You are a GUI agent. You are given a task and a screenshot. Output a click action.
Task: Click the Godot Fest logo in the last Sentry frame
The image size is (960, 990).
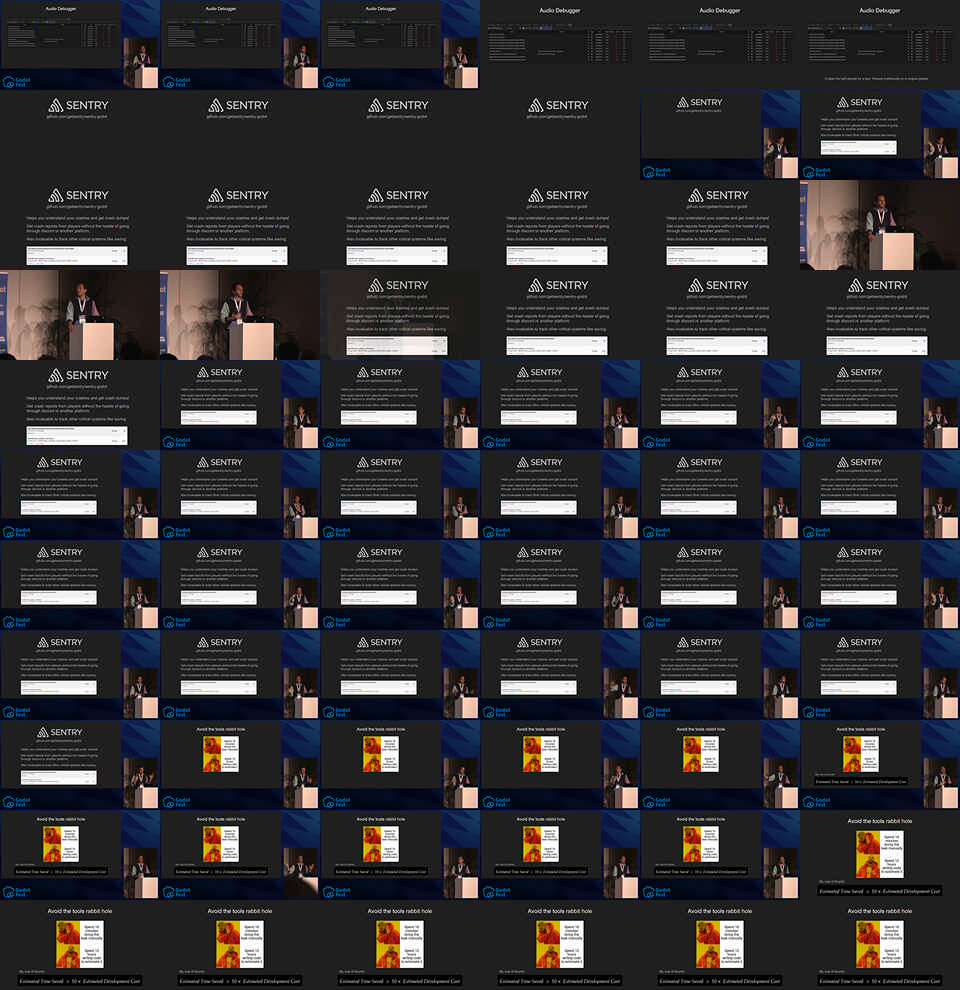[x=17, y=802]
